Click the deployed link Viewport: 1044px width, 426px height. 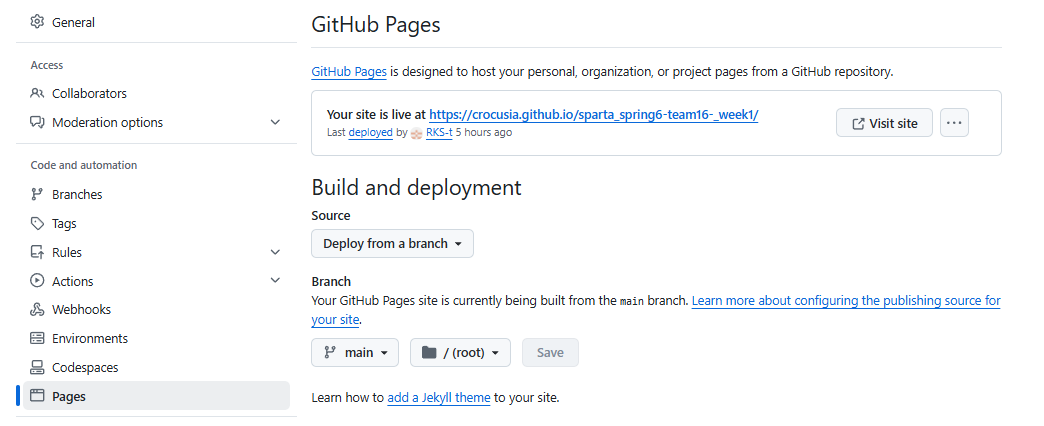click(370, 132)
